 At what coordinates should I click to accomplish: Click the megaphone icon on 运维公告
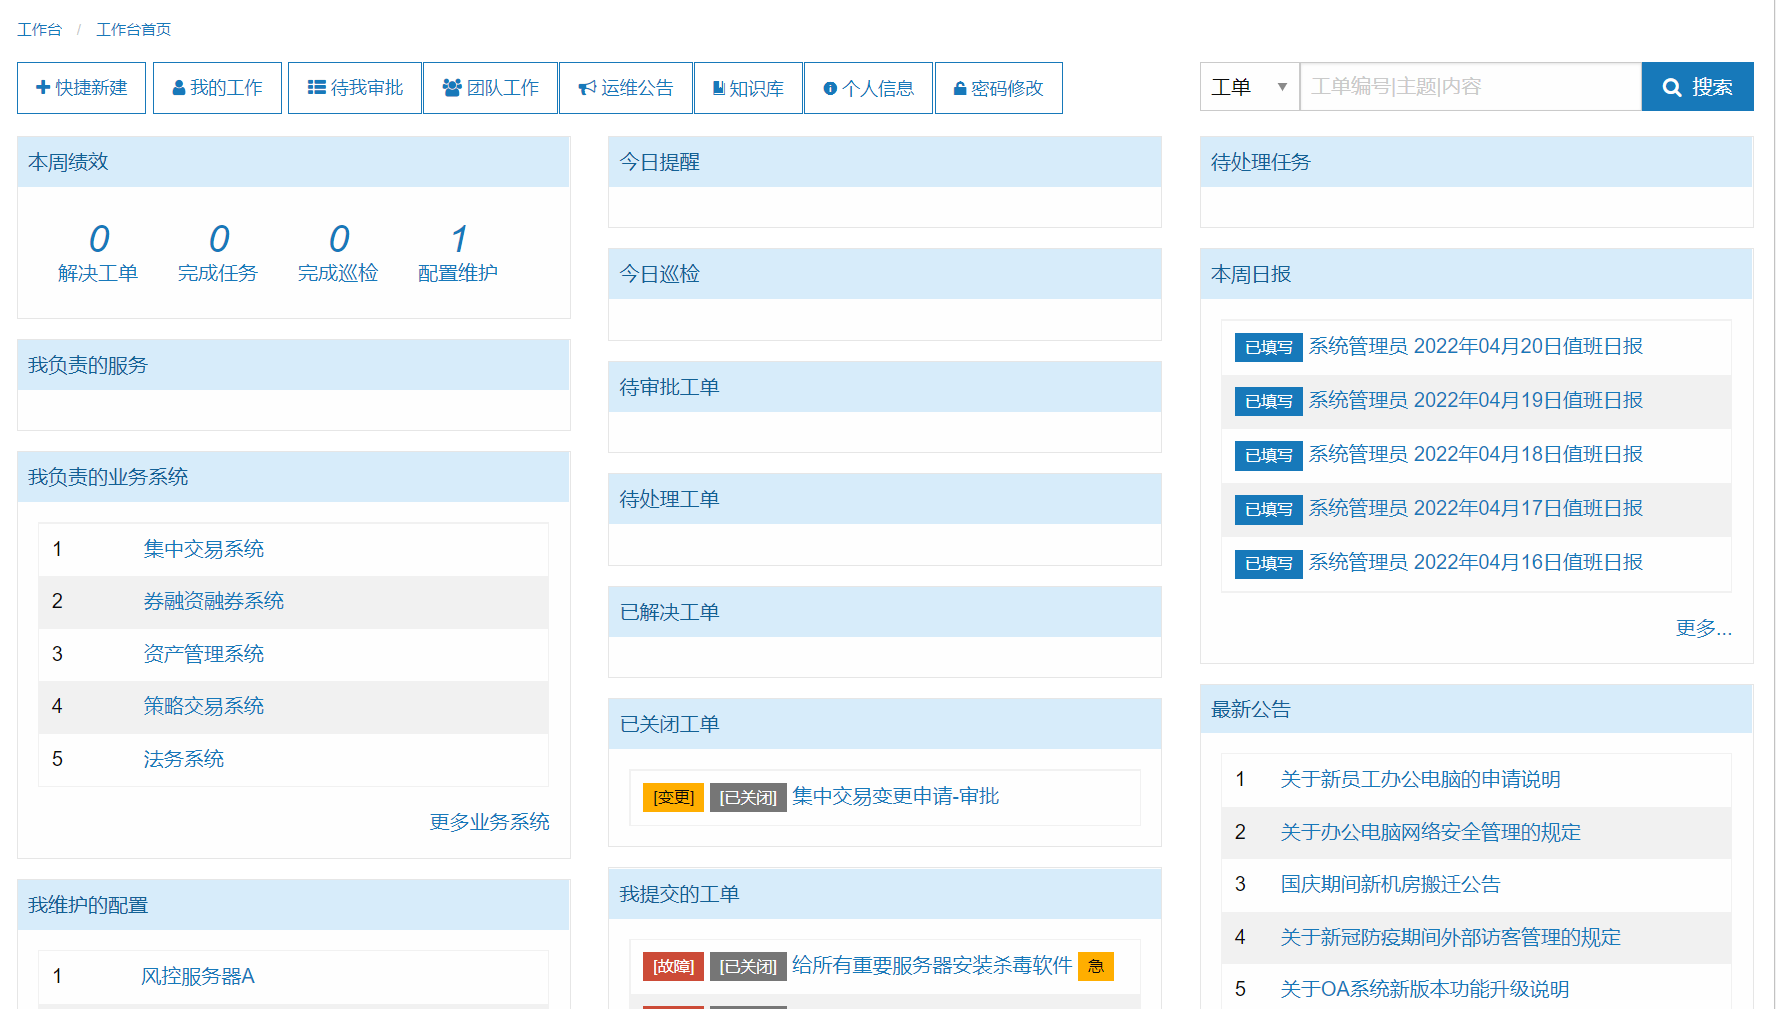click(587, 88)
